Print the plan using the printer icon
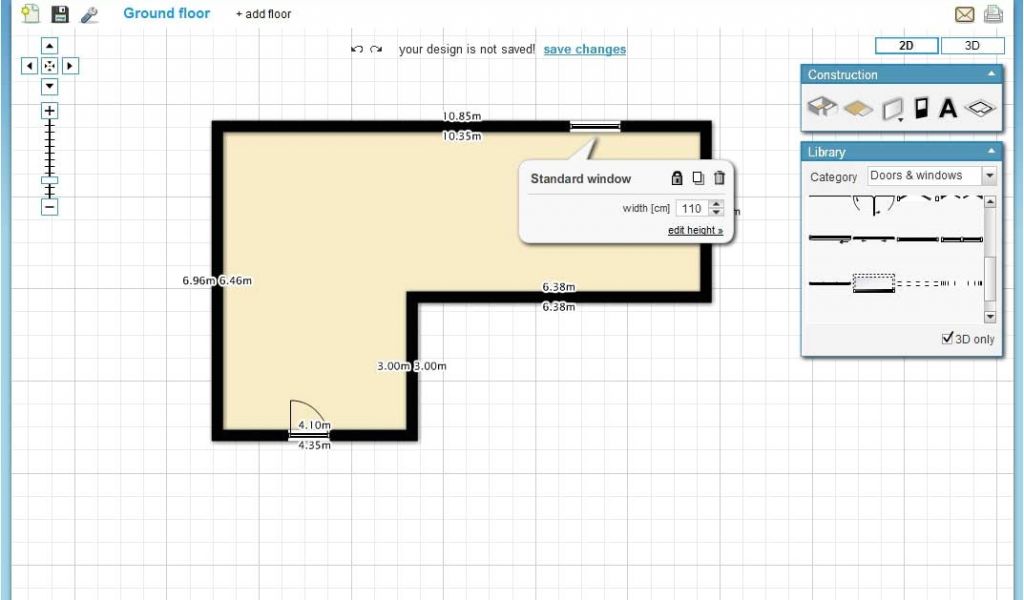Screen dimensions: 1024x600 tap(992, 14)
